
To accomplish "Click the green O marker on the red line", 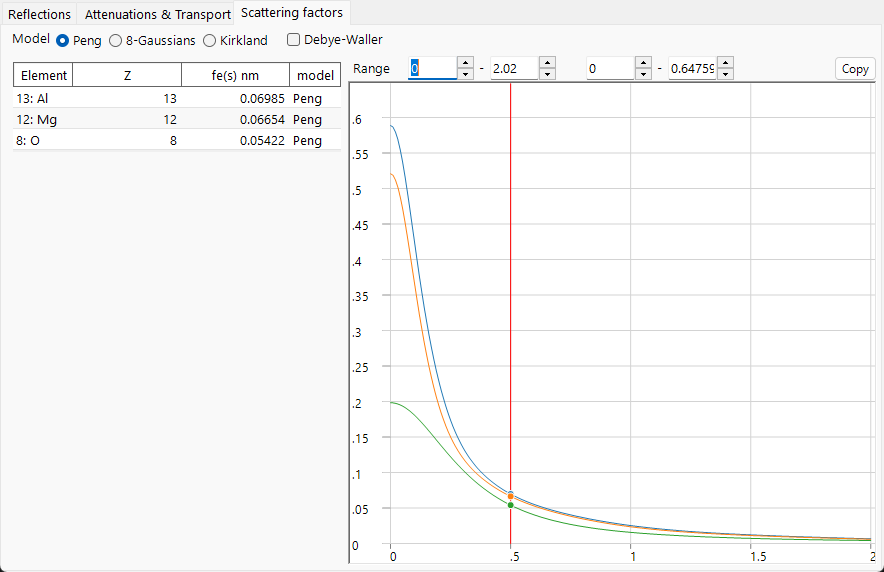I will click(511, 505).
